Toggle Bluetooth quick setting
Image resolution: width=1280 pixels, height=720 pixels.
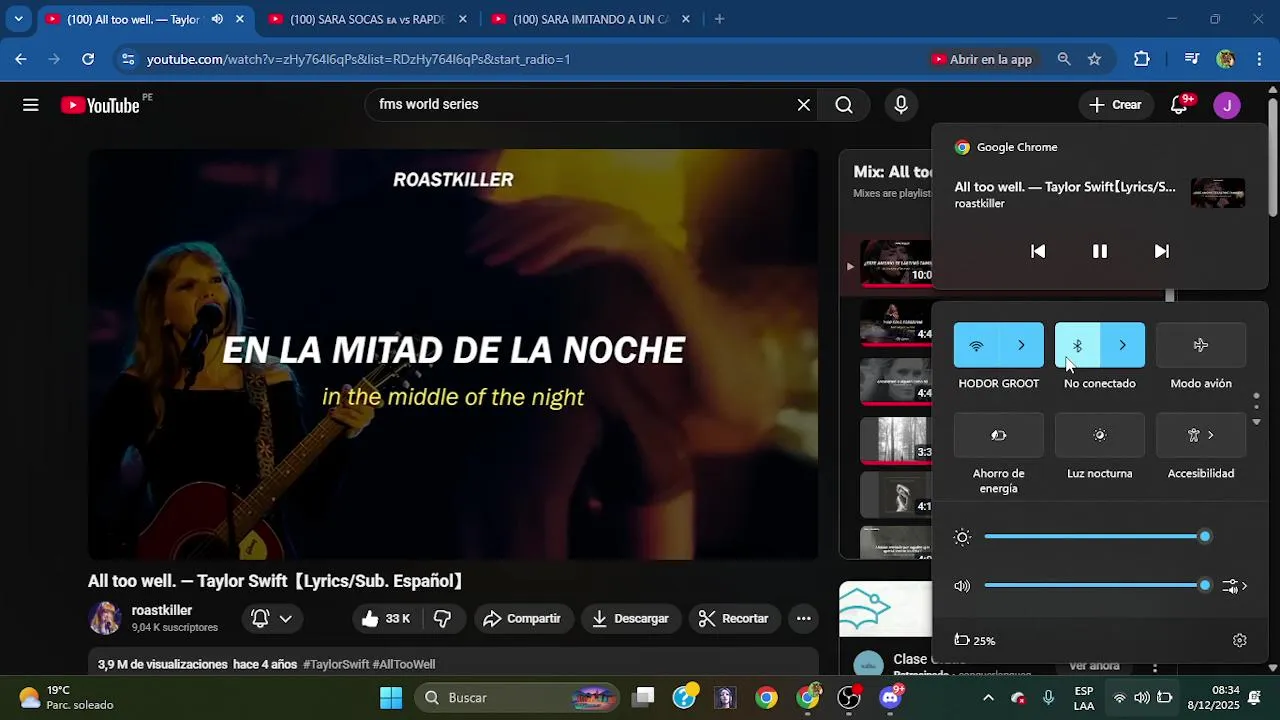point(1077,345)
